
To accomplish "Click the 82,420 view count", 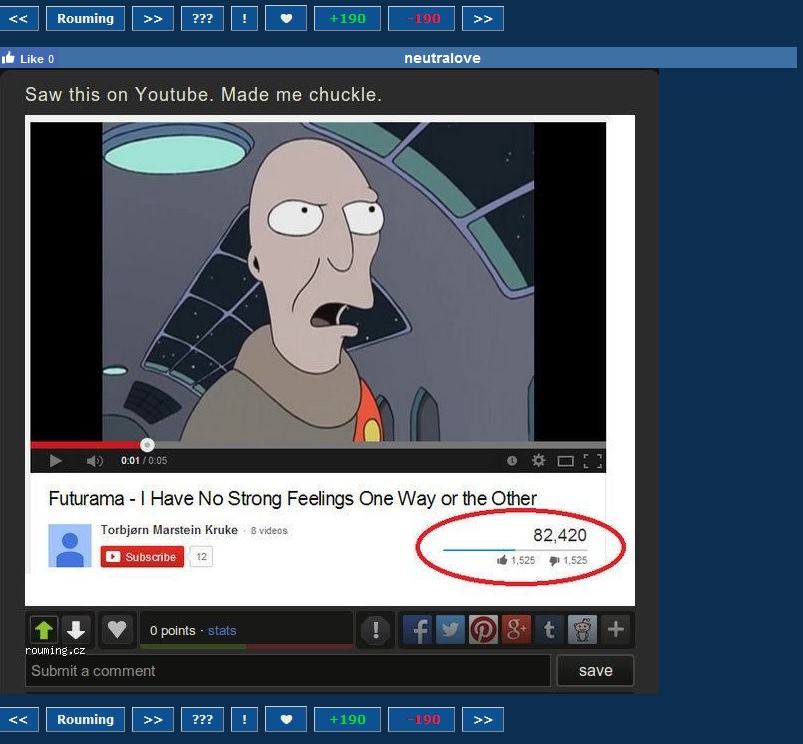I will tap(560, 535).
